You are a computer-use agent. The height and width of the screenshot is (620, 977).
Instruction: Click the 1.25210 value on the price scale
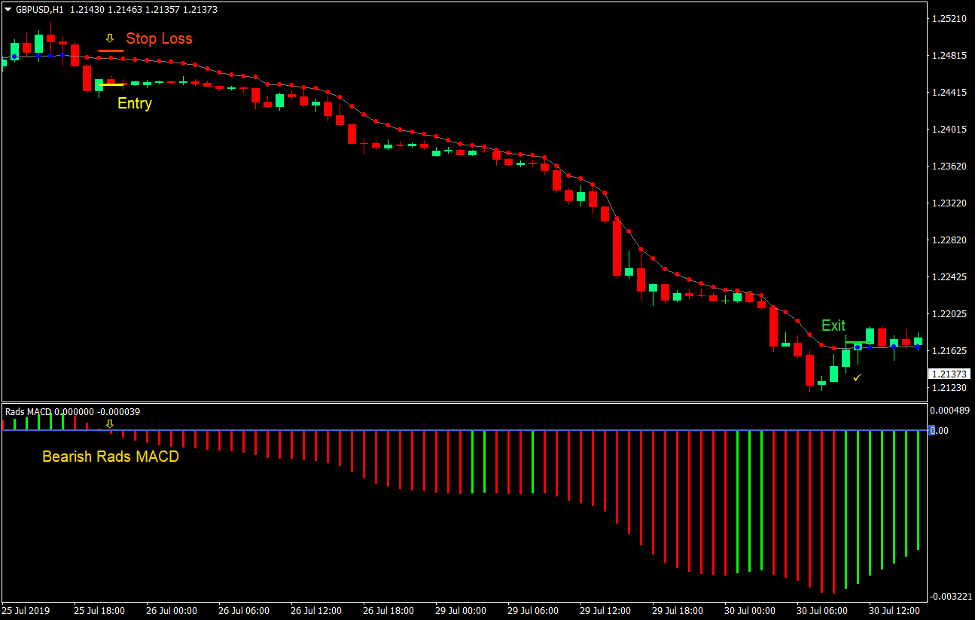(x=951, y=16)
